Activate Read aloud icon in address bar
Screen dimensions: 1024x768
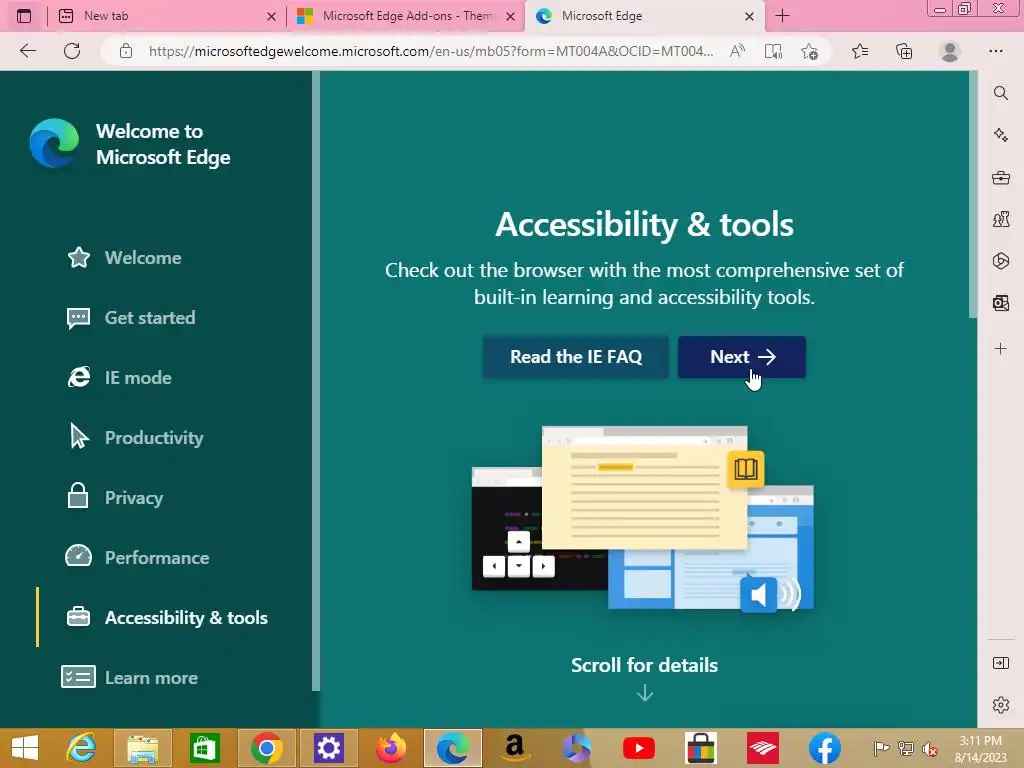737,51
